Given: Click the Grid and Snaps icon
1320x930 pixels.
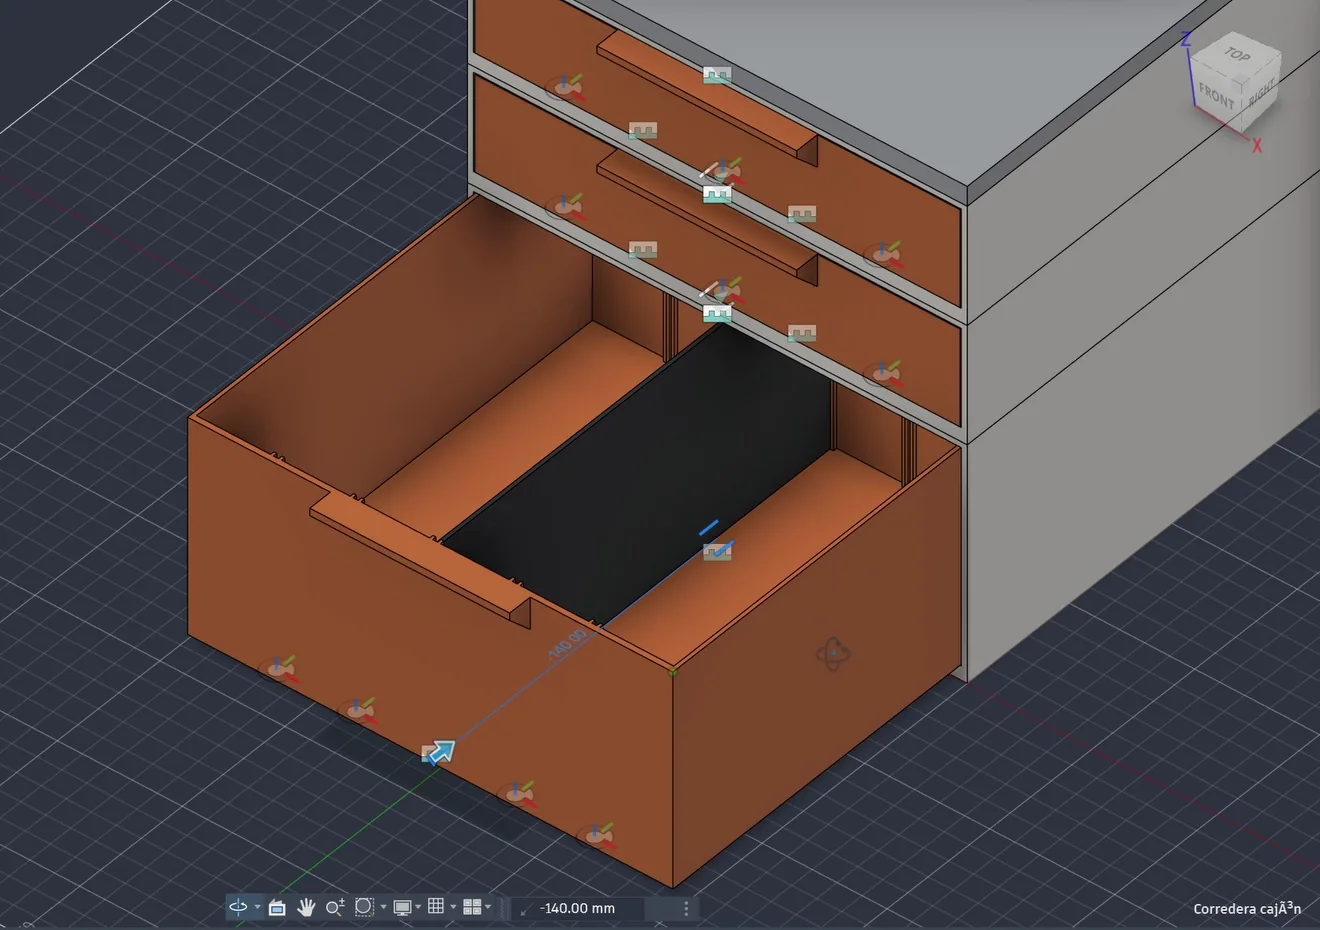Looking at the screenshot, I should [x=436, y=907].
